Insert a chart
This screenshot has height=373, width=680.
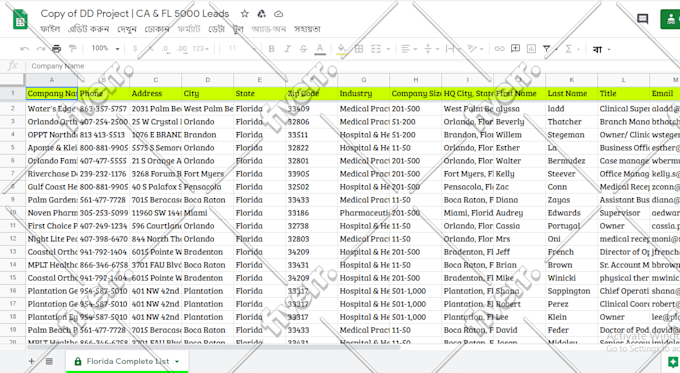(x=531, y=49)
